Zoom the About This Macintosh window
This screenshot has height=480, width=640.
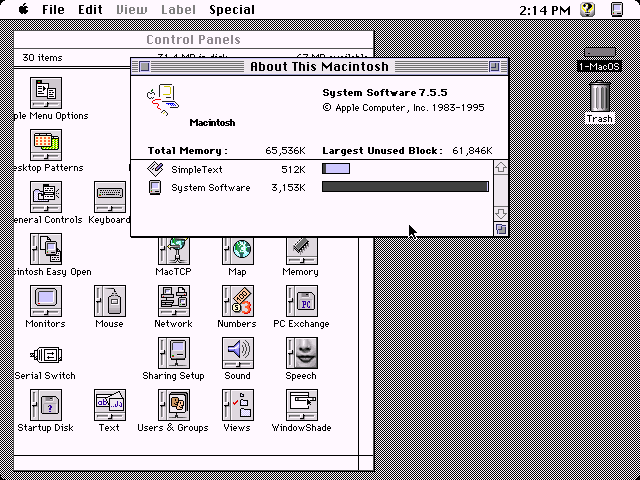click(494, 67)
